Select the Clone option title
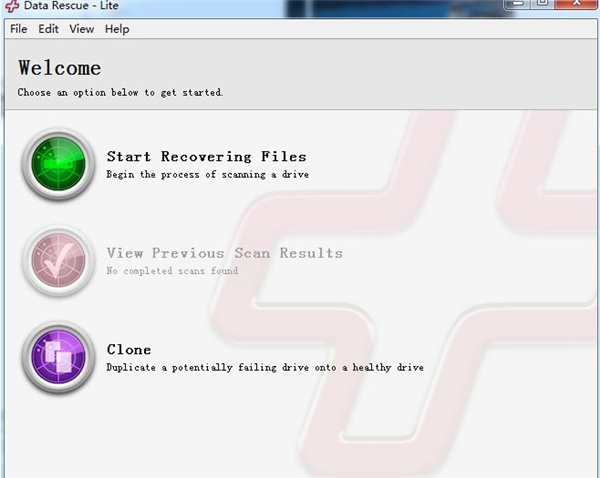Viewport: 600px width, 478px height. (129, 349)
